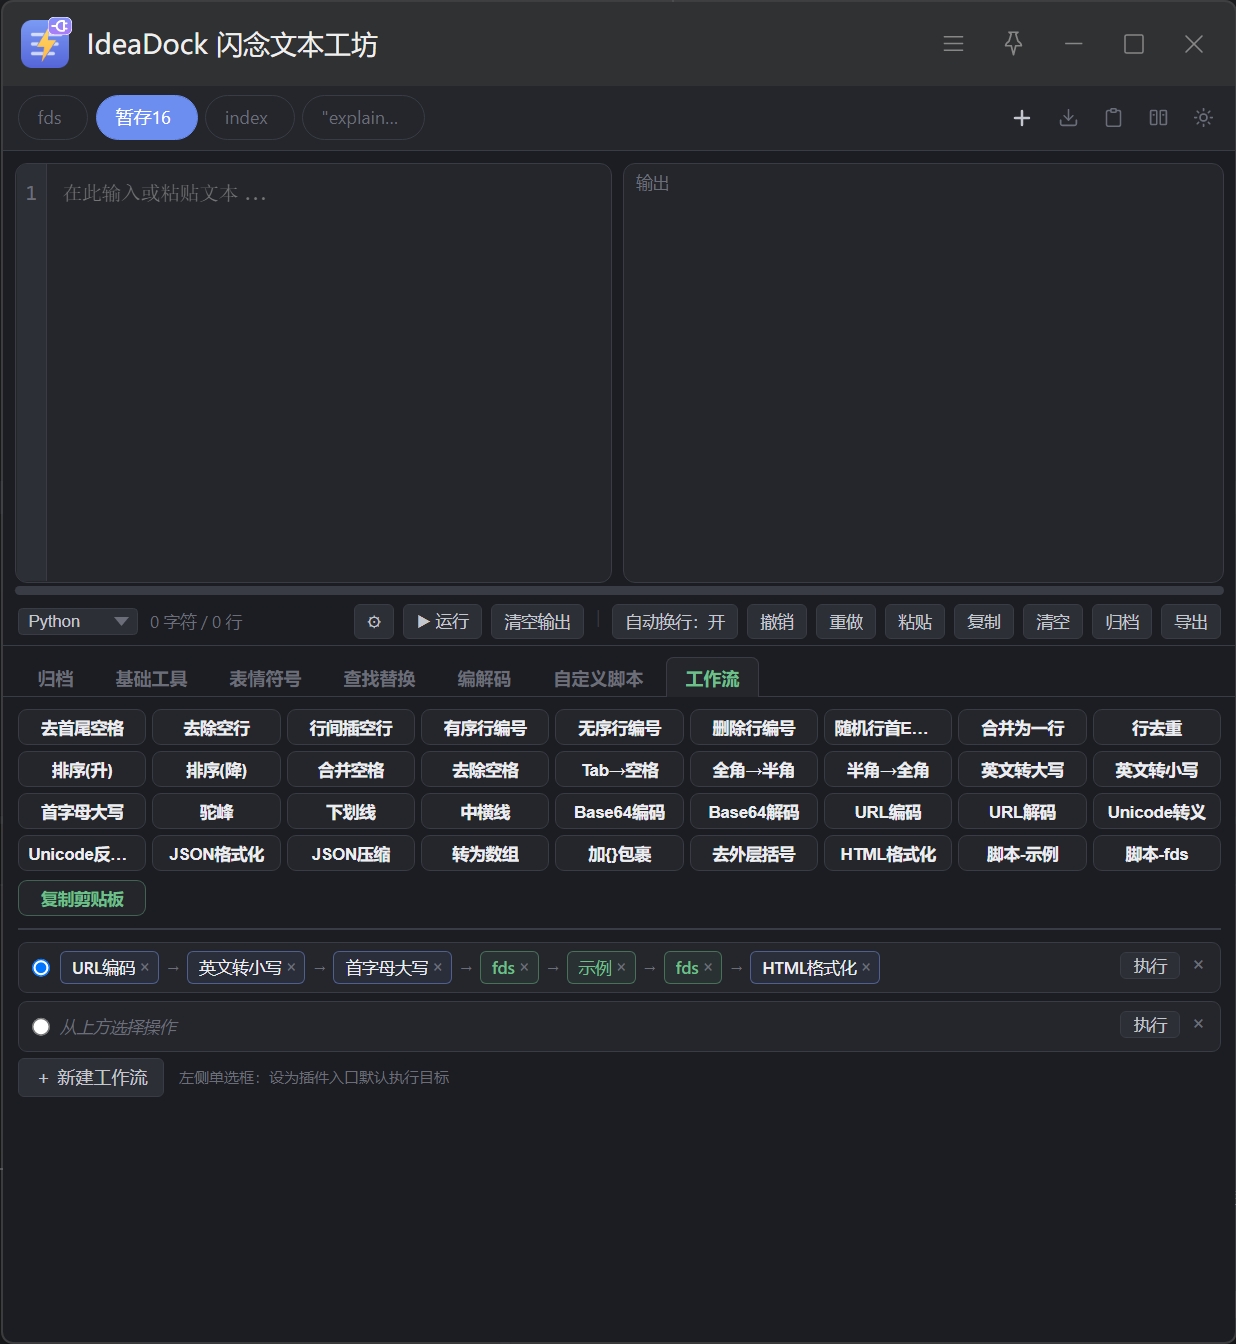The width and height of the screenshot is (1236, 1344).
Task: Click the clipboard icon in tab bar
Action: (x=1113, y=118)
